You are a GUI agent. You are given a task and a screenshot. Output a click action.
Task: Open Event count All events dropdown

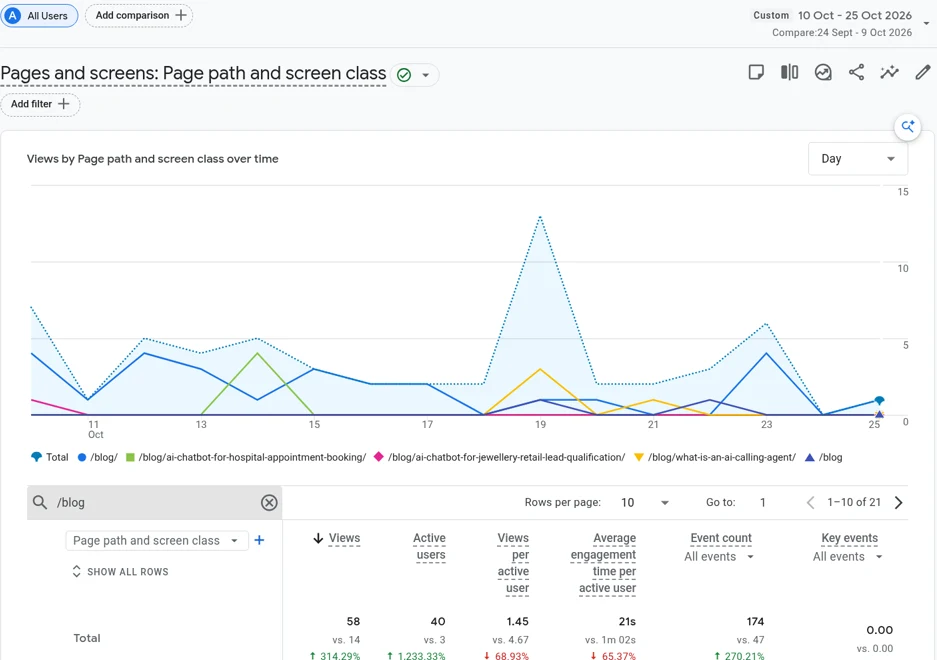pos(719,557)
